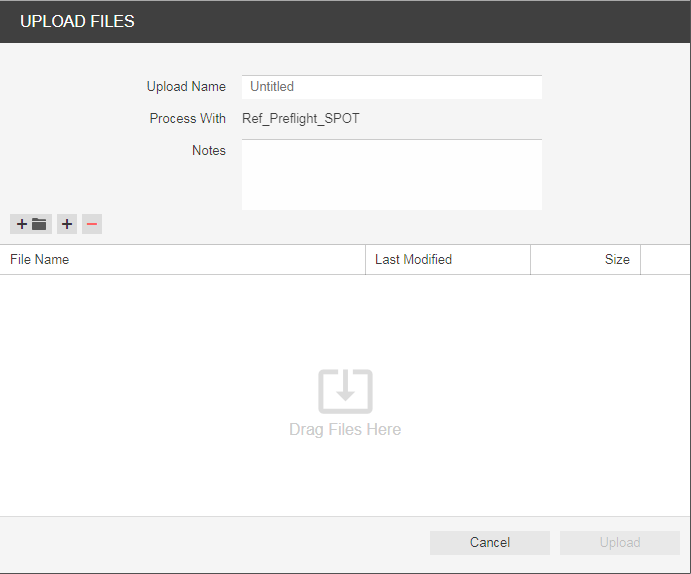Image resolution: width=691 pixels, height=574 pixels.
Task: Click the red minus remove icon
Action: 92,224
